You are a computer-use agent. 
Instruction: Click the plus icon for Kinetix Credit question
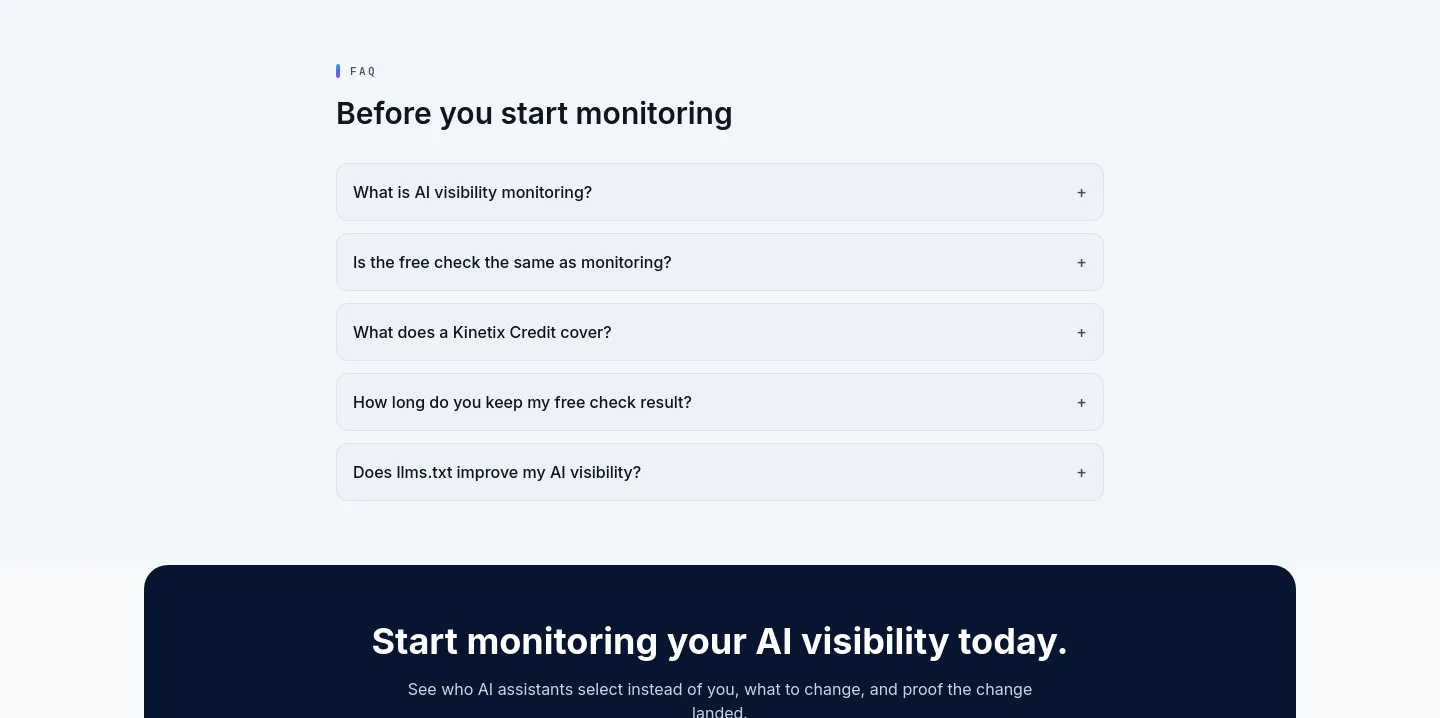click(x=1081, y=333)
